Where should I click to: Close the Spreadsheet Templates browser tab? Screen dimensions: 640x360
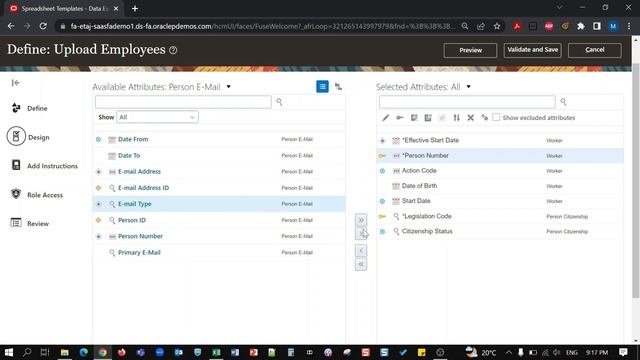[x=116, y=8]
